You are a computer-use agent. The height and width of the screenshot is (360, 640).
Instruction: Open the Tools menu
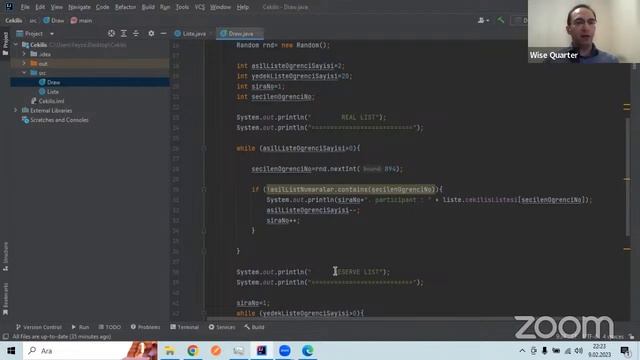point(182,7)
